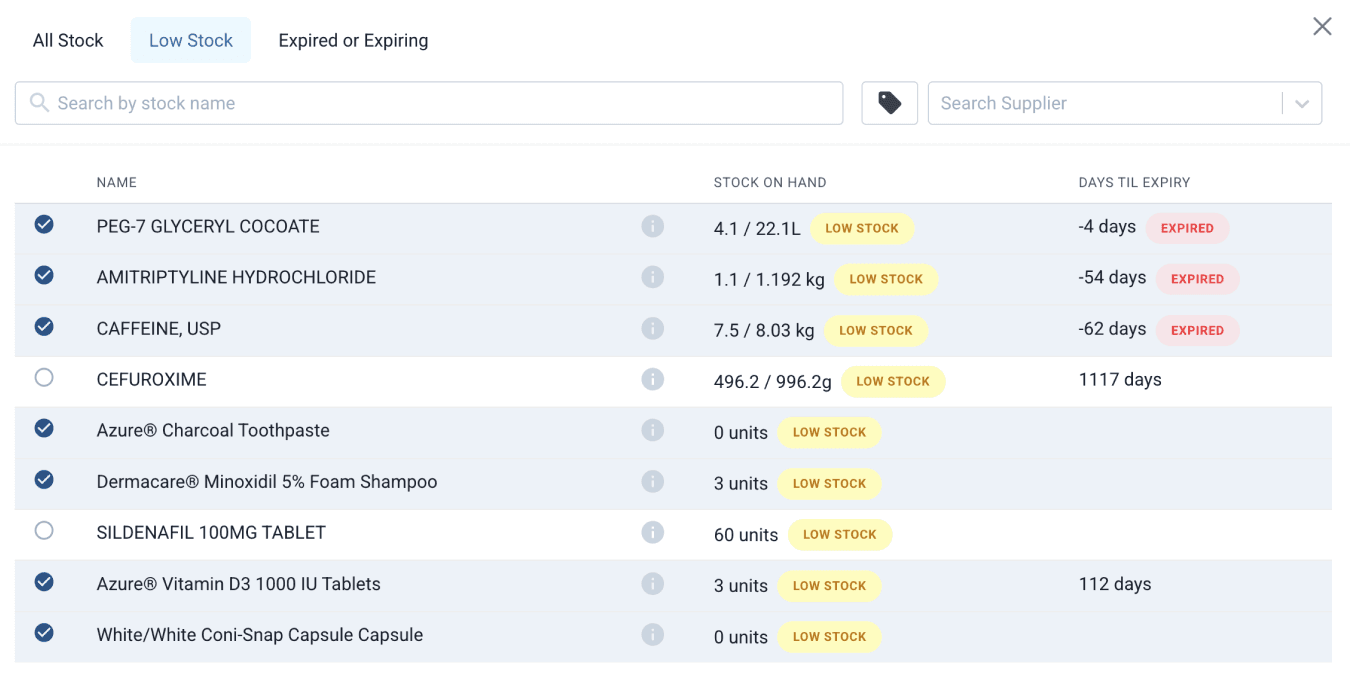Click the DAYS TIL EXPIRY column header

[1134, 183]
